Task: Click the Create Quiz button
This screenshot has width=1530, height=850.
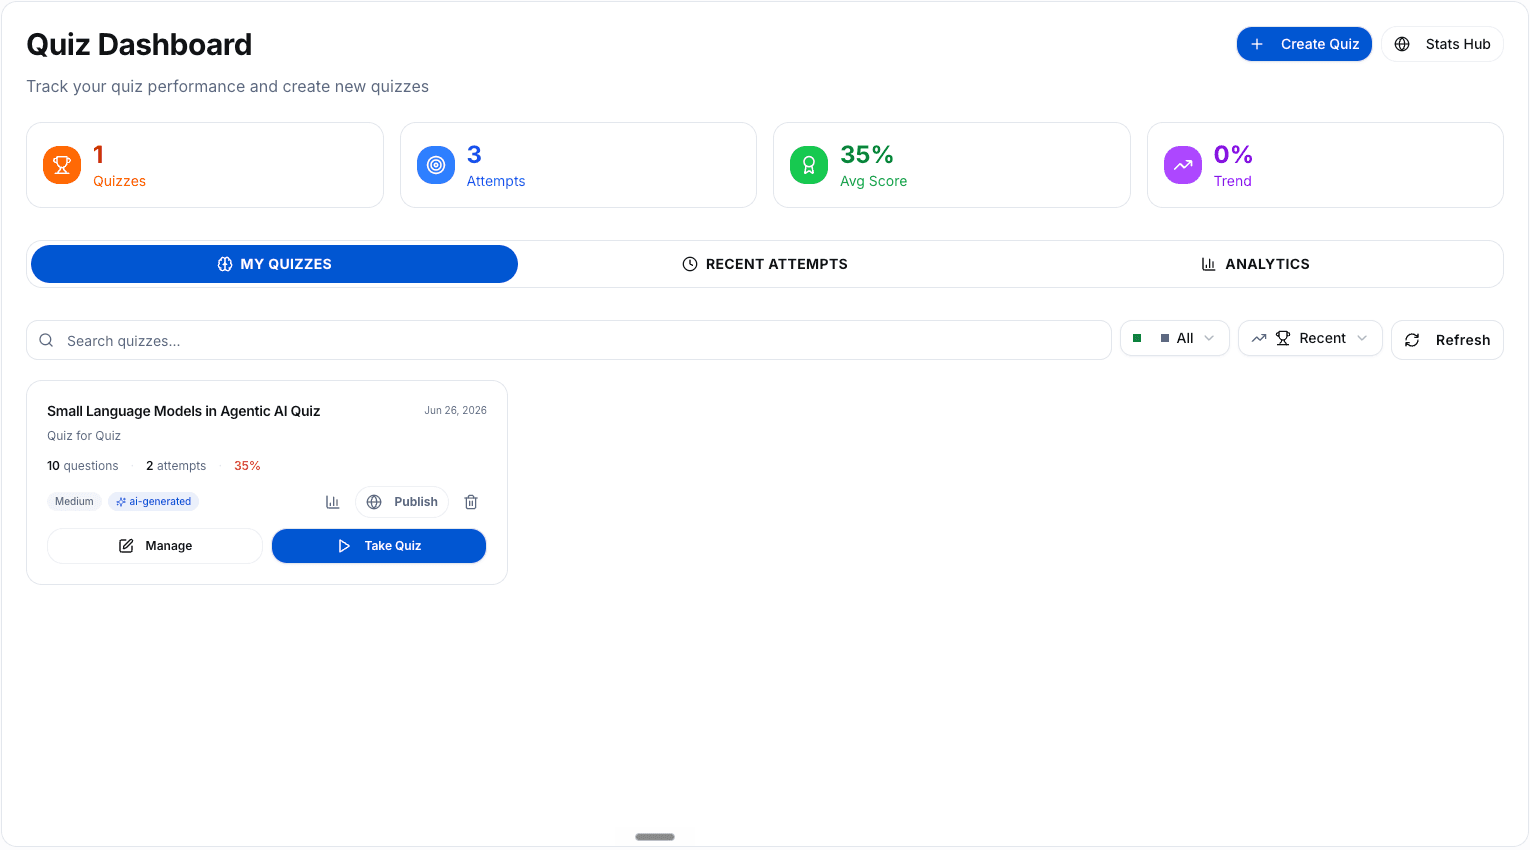Action: pos(1304,44)
